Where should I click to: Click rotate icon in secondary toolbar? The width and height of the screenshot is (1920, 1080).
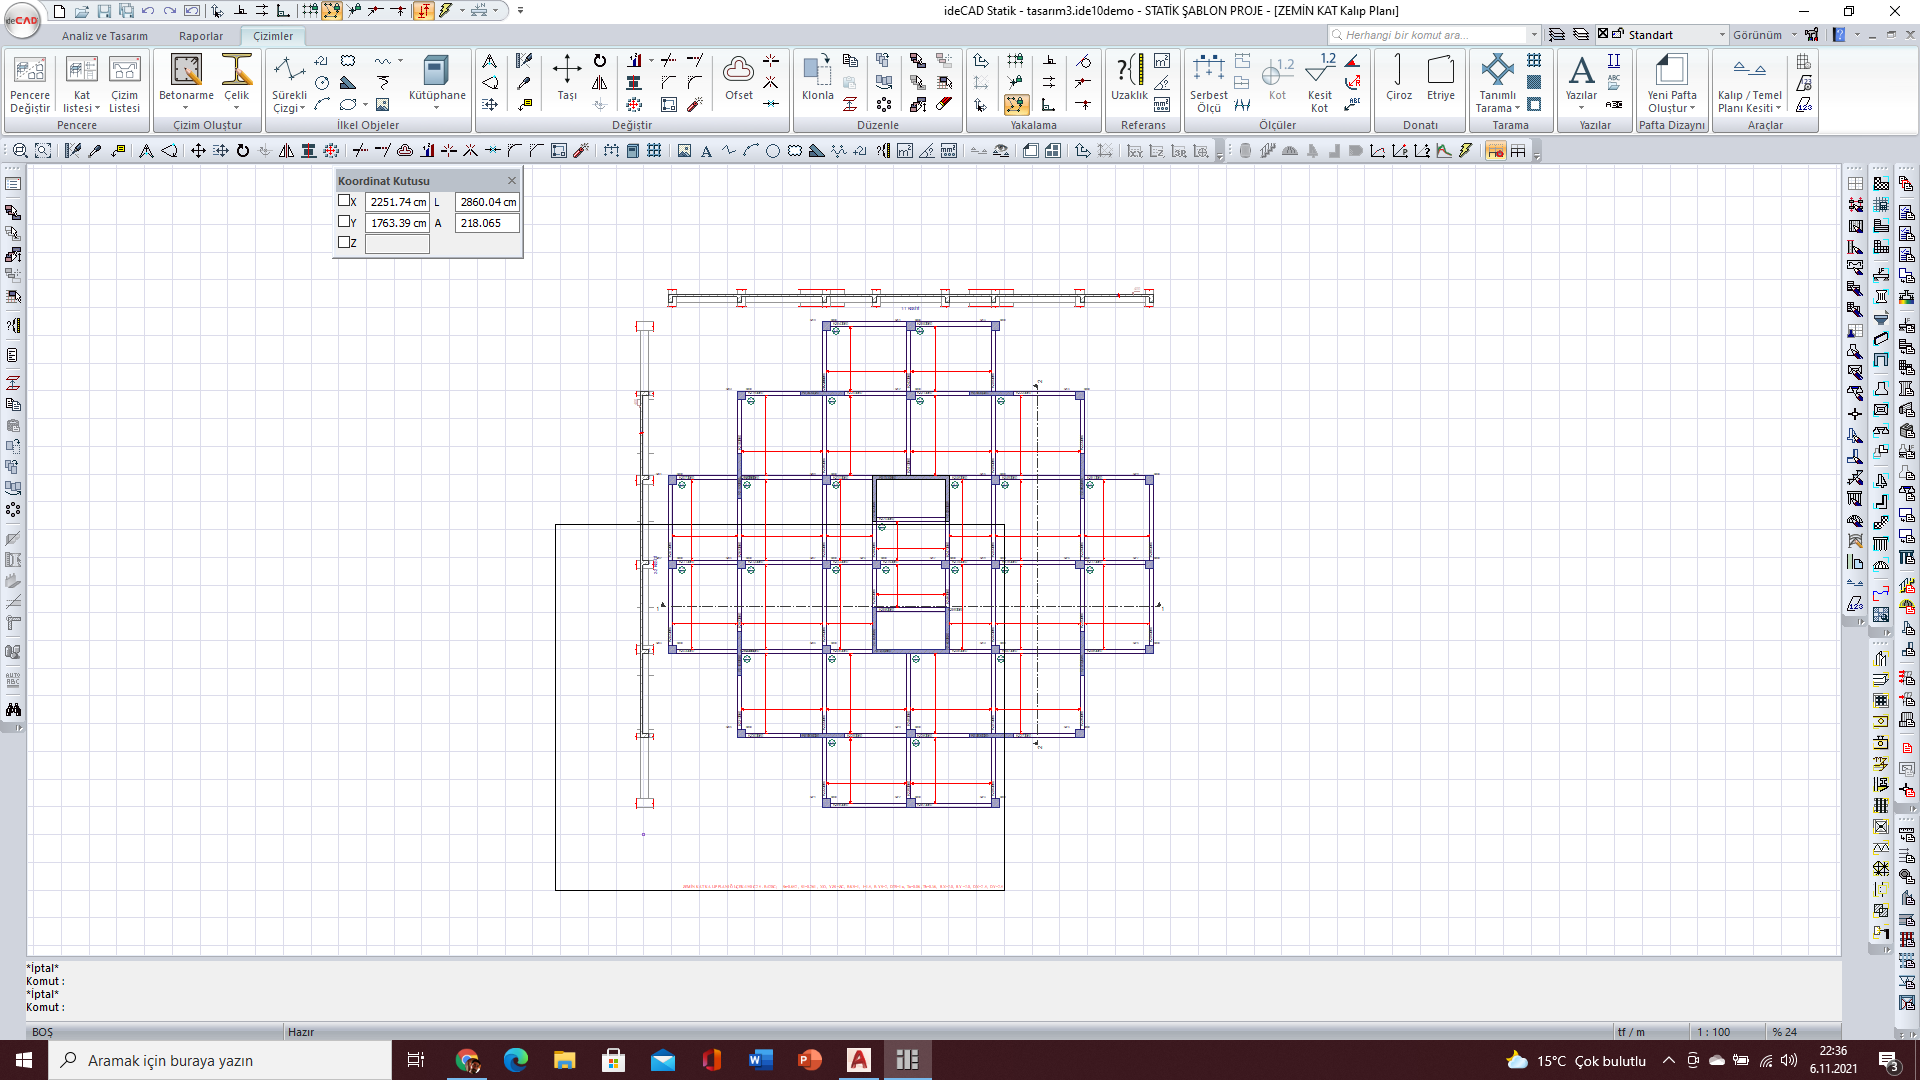coord(242,151)
